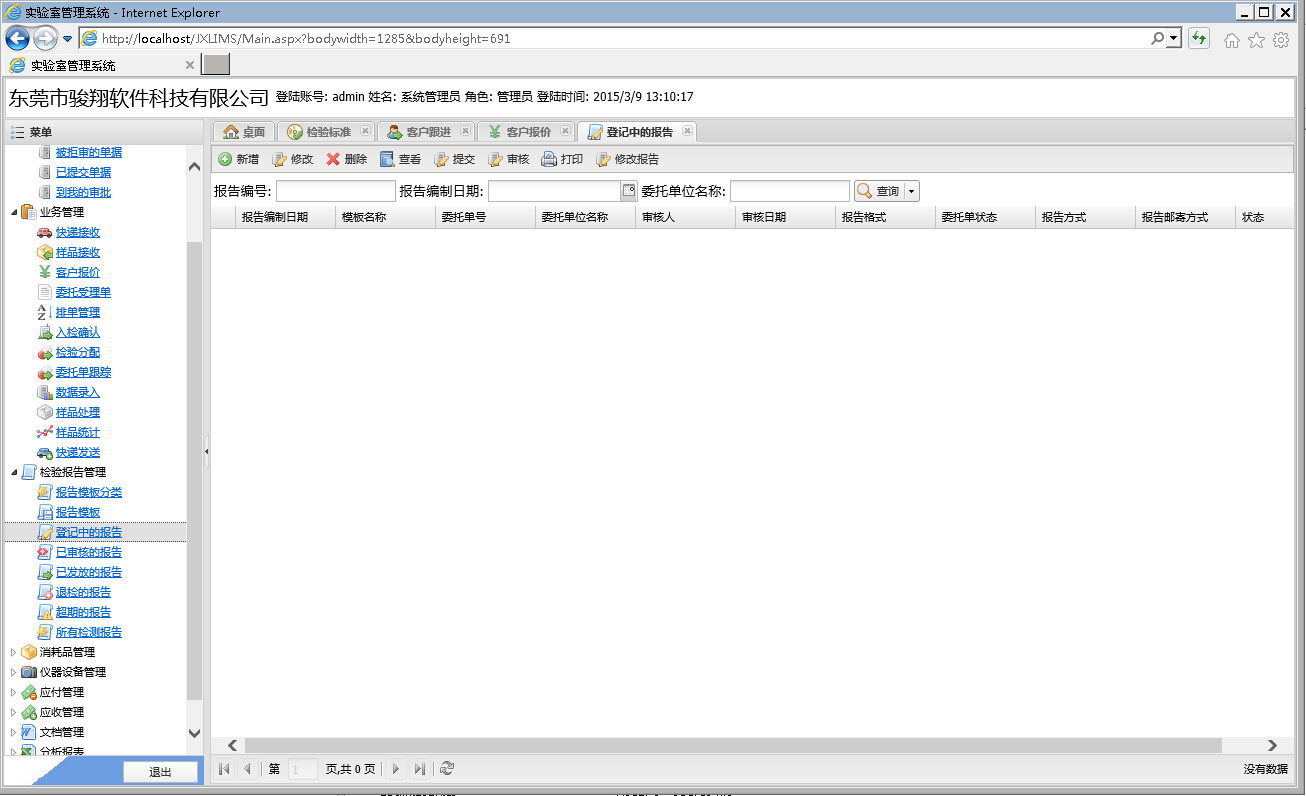Open the 样品接收 sidebar link
The height and width of the screenshot is (796, 1306).
pyautogui.click(x=77, y=252)
